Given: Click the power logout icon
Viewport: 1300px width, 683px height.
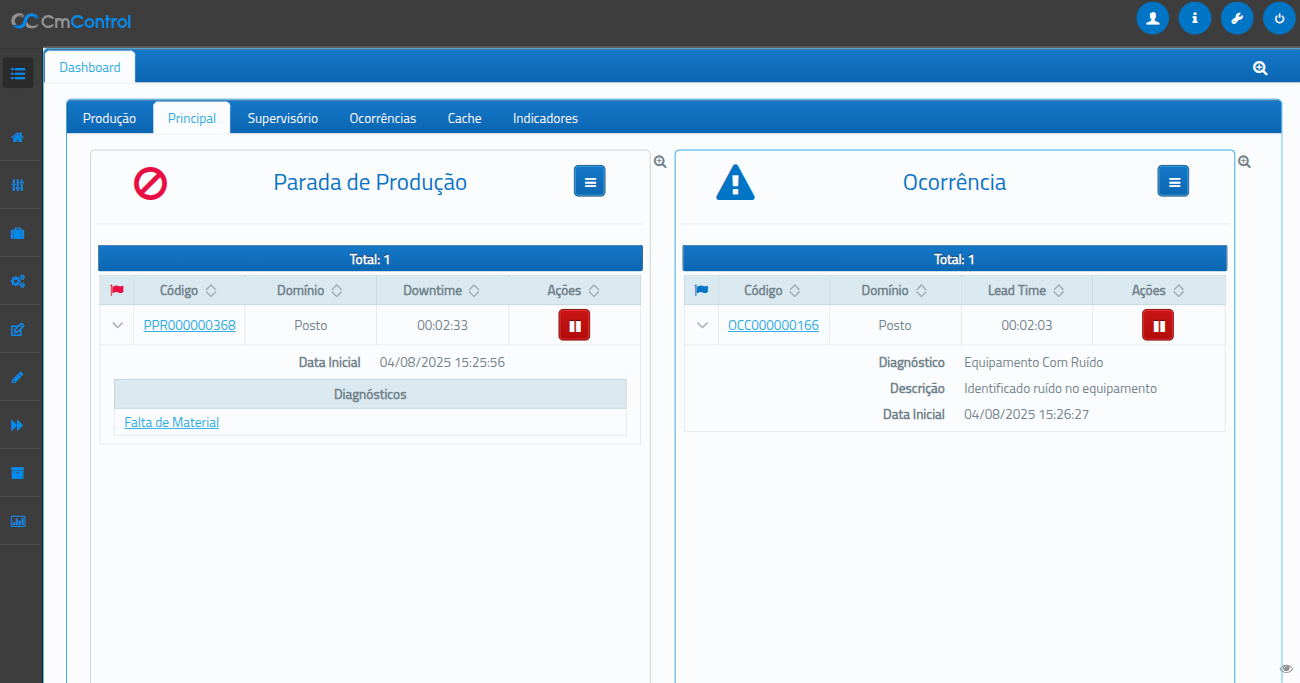Looking at the screenshot, I should 1279,18.
